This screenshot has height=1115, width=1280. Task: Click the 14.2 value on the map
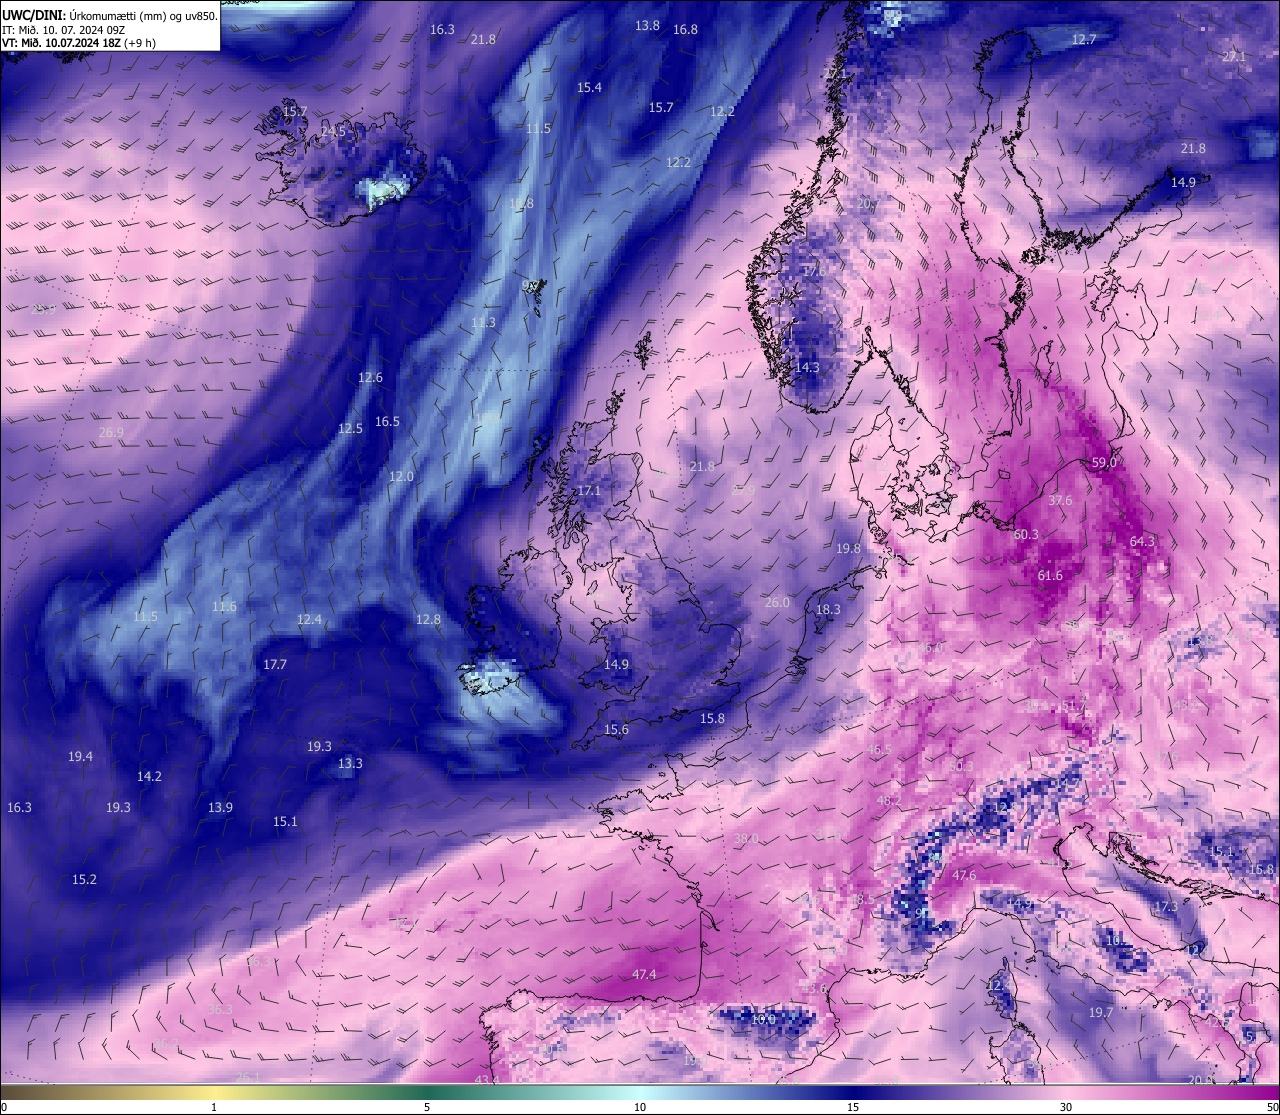[149, 776]
